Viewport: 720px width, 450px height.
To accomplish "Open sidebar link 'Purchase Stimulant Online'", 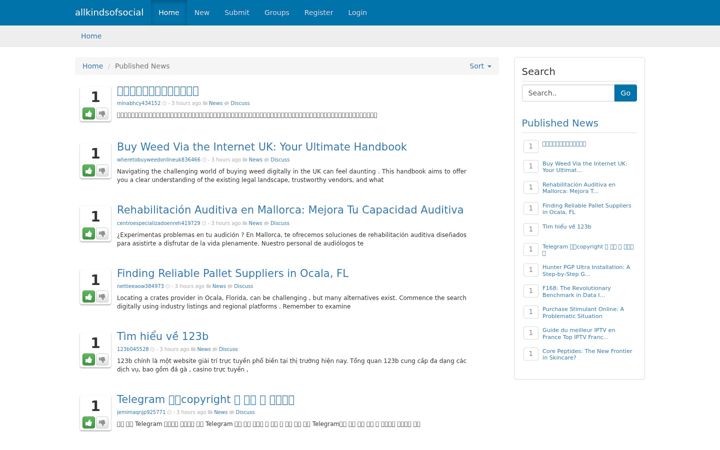I will click(583, 313).
